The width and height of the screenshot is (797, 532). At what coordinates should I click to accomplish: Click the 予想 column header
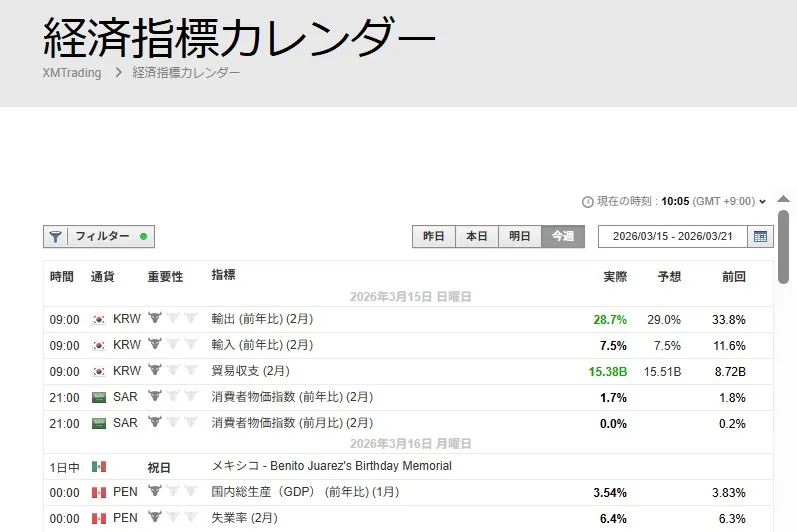[669, 277]
